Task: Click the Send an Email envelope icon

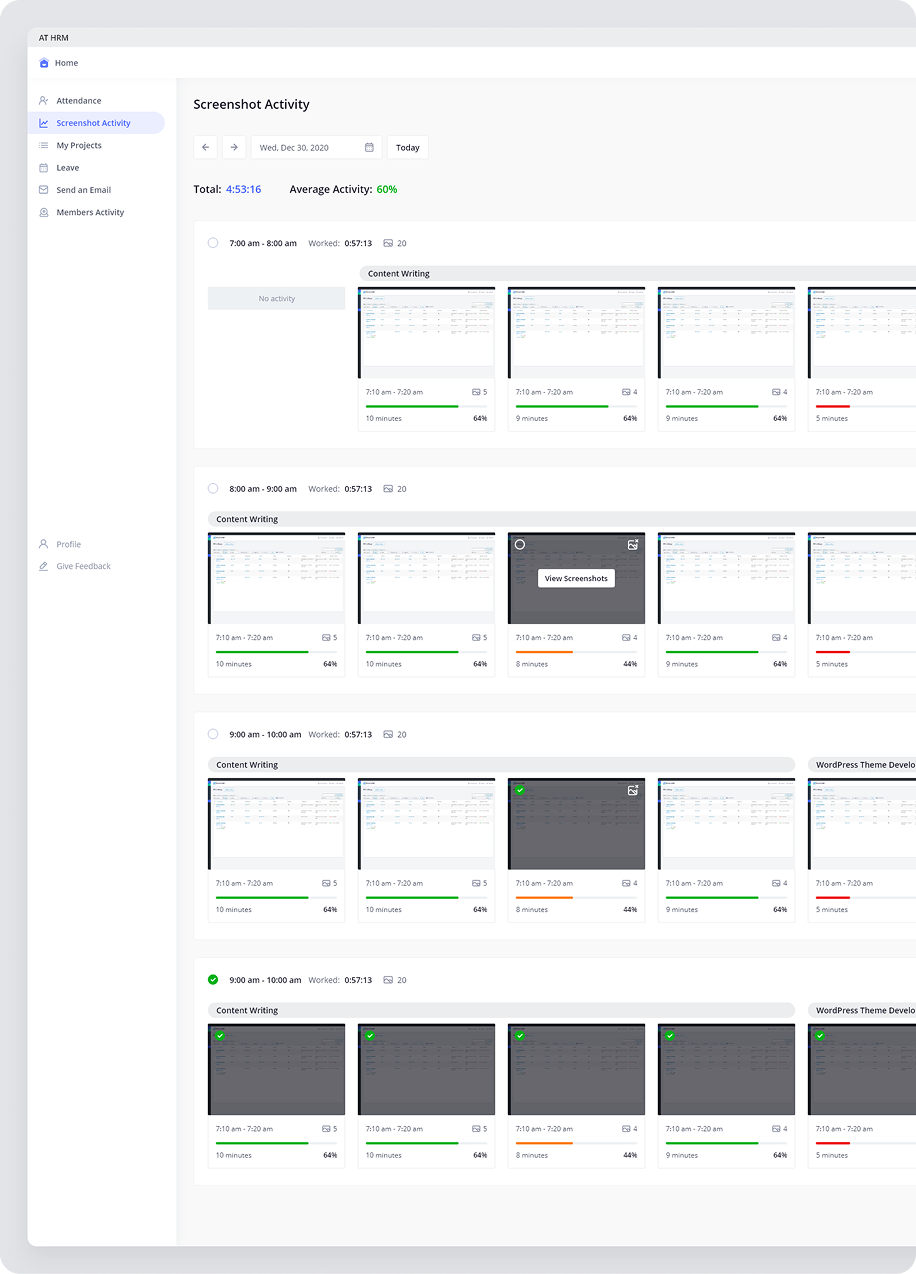Action: 44,190
